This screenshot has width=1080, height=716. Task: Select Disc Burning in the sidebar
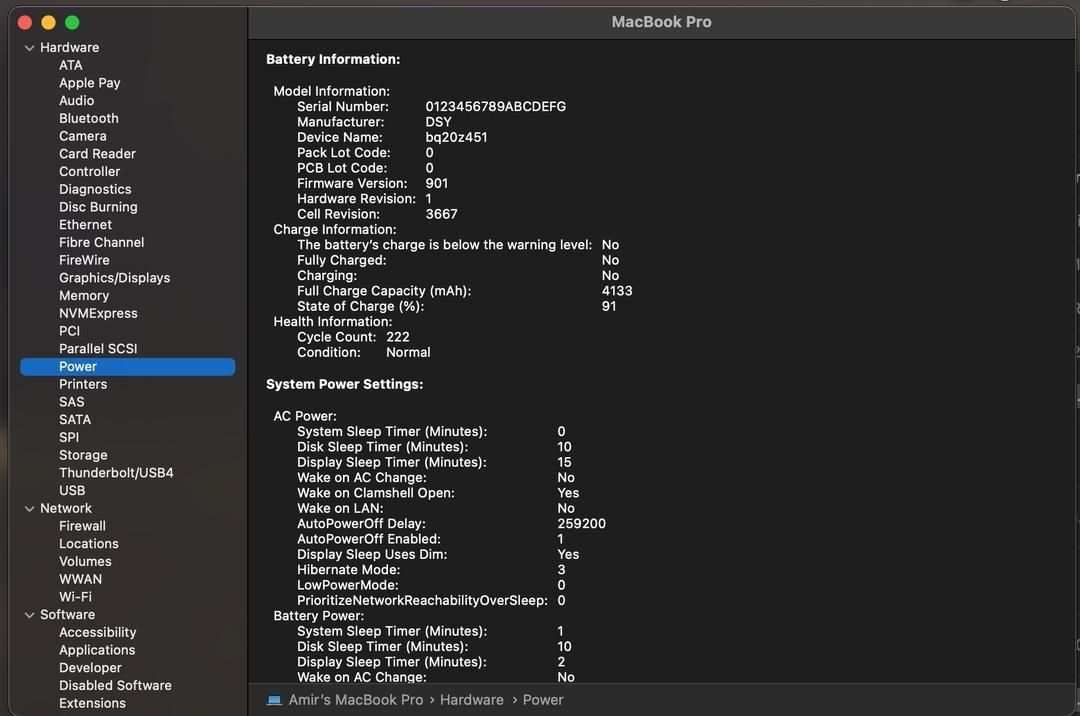click(98, 207)
